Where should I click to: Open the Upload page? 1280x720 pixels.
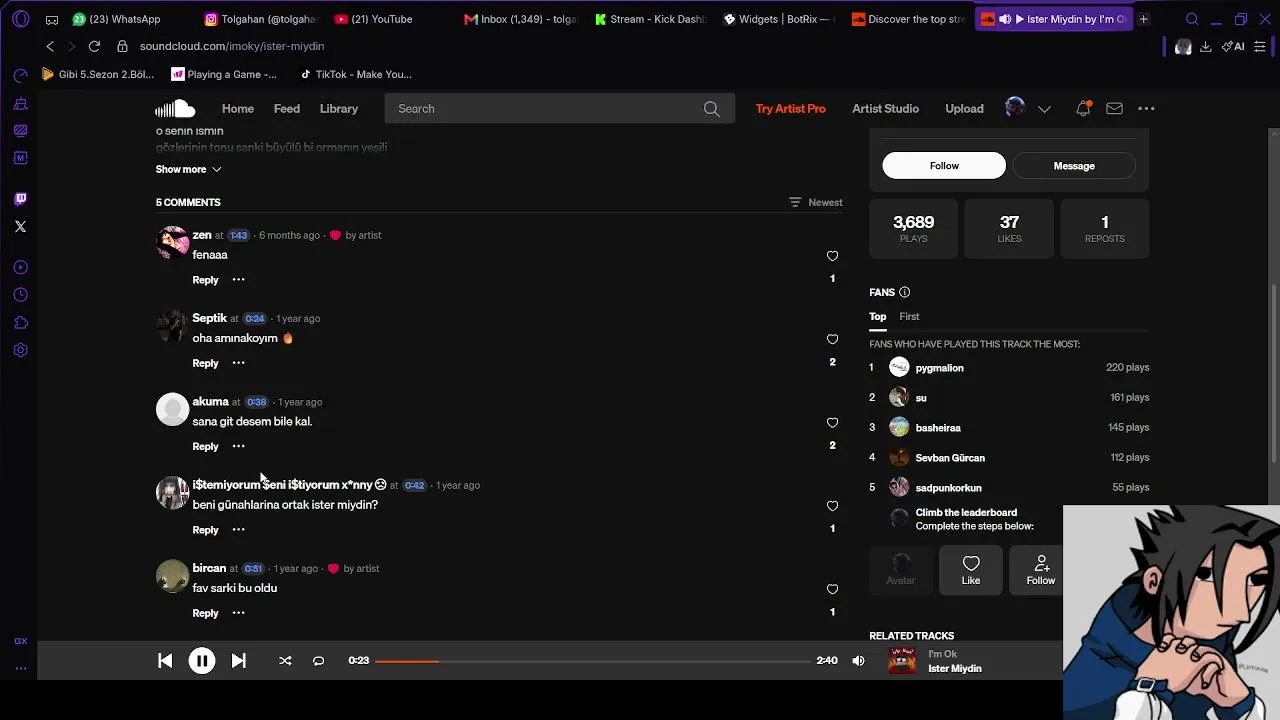[965, 109]
